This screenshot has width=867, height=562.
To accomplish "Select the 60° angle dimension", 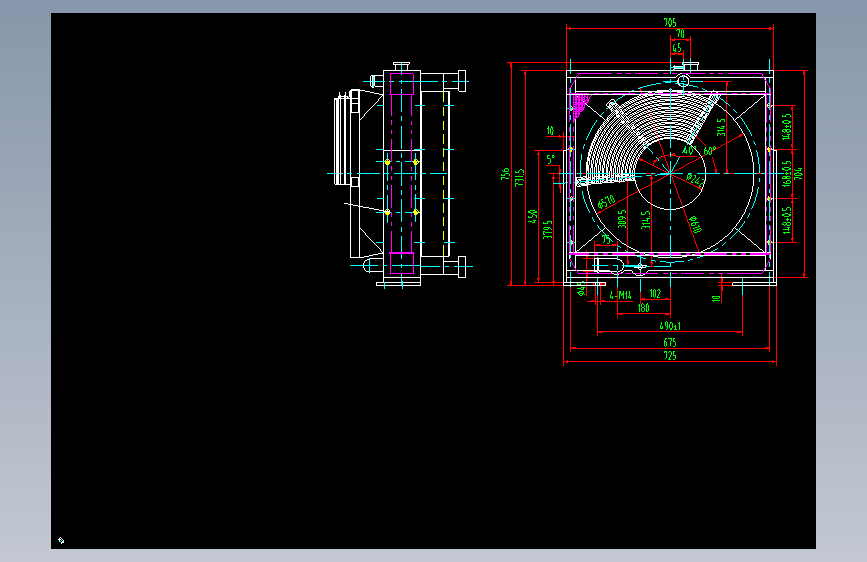I will pos(709,151).
